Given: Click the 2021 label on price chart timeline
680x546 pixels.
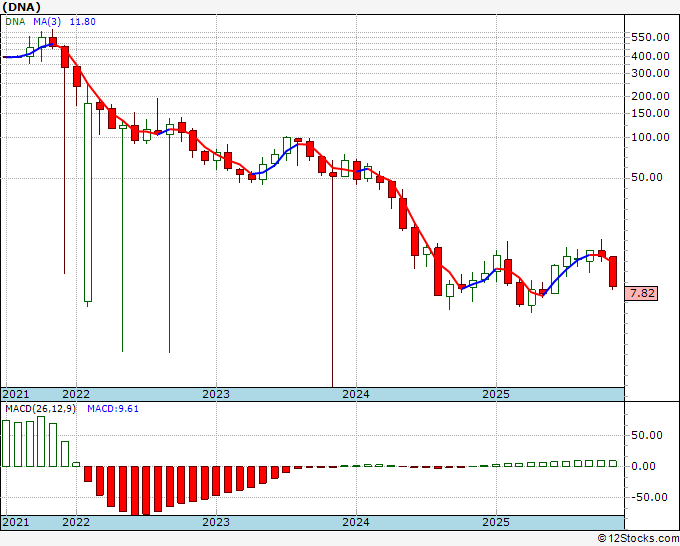Looking at the screenshot, I should 16,394.
